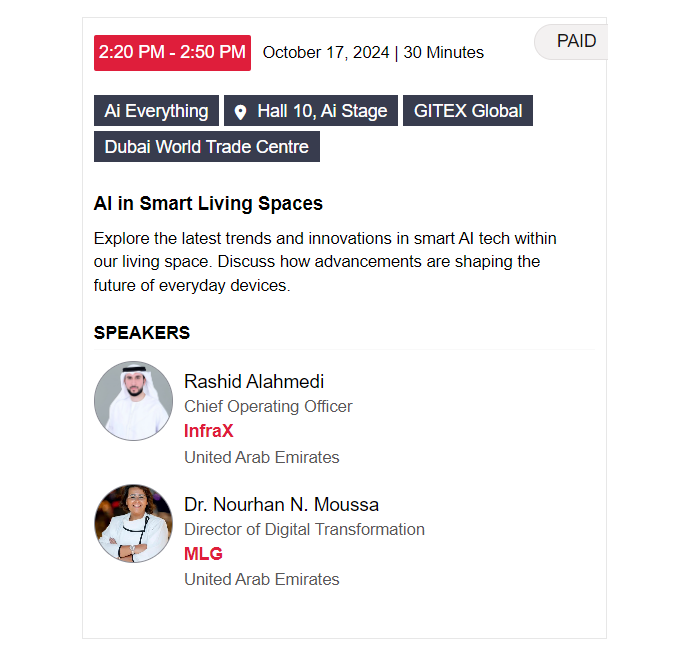This screenshot has width=686, height=655.
Task: Click the name Dr. Nourhan N. Moussa
Action: (x=281, y=504)
